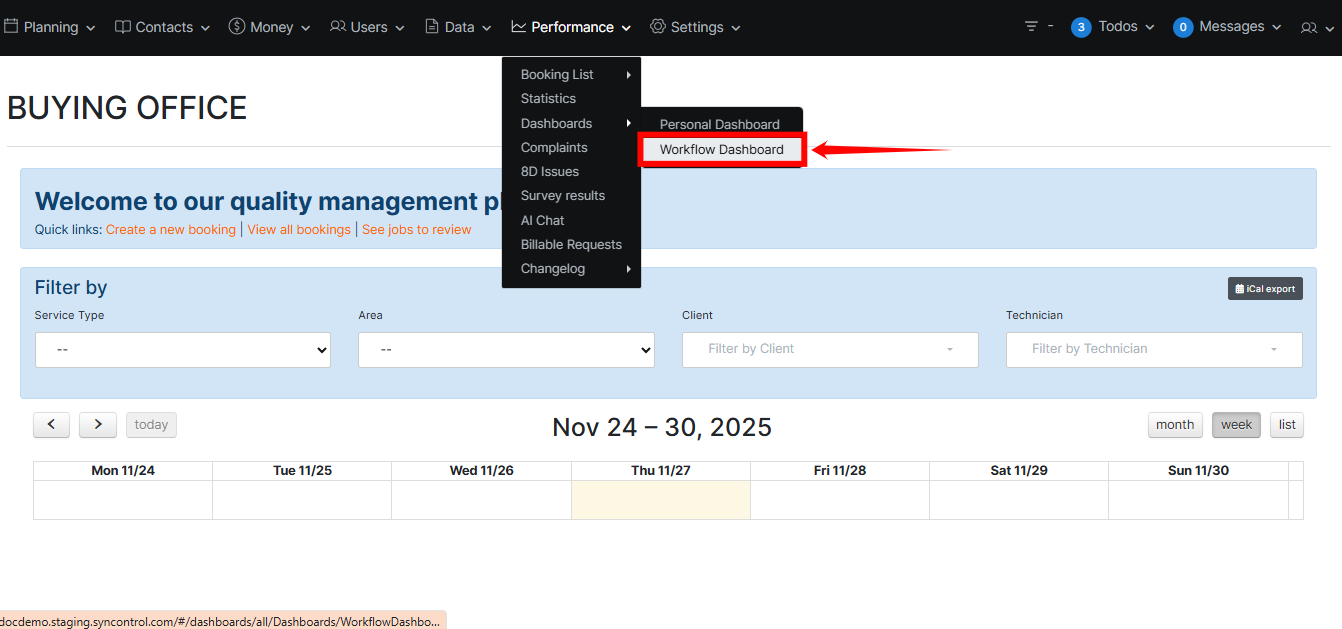The width and height of the screenshot is (1342, 629).
Task: Switch calendar to list view
Action: [x=1287, y=425]
